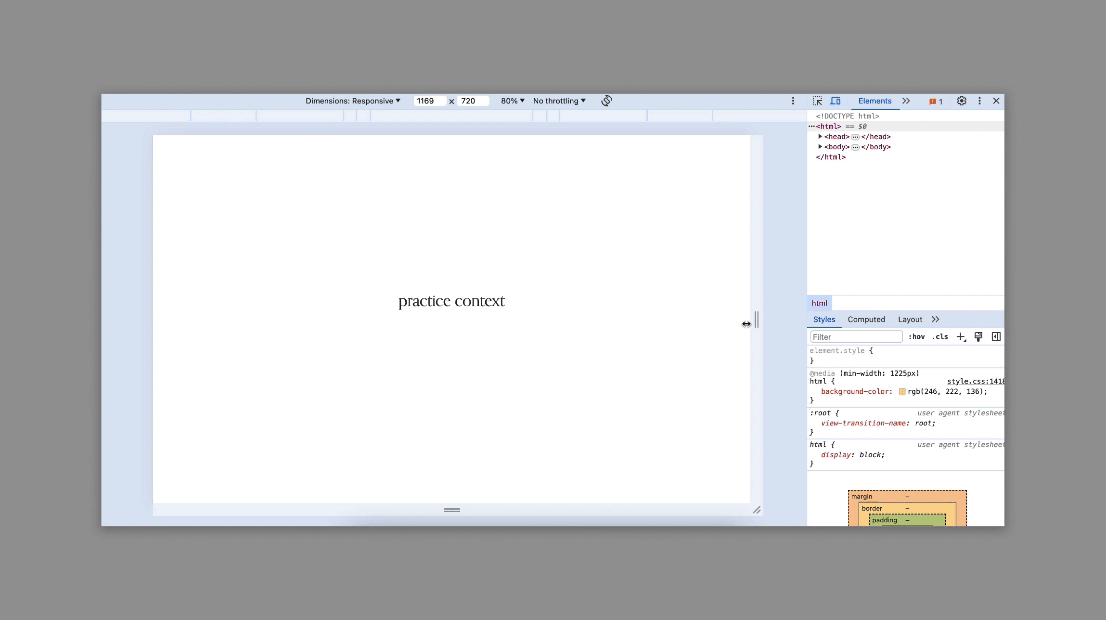Image resolution: width=1106 pixels, height=620 pixels.
Task: Open the rendering emulations paintbrush icon
Action: 978,337
